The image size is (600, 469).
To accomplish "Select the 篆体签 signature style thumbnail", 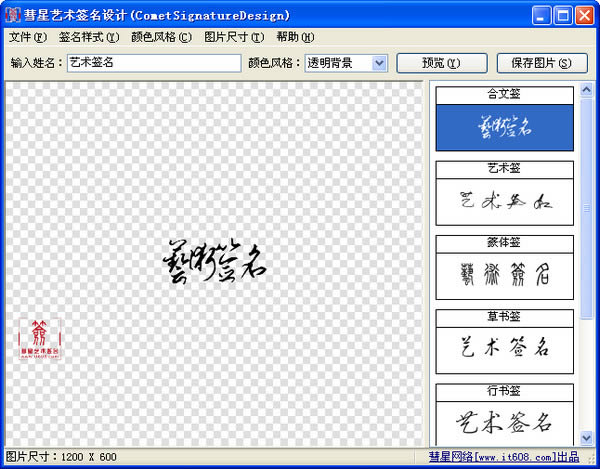I will pyautogui.click(x=504, y=275).
